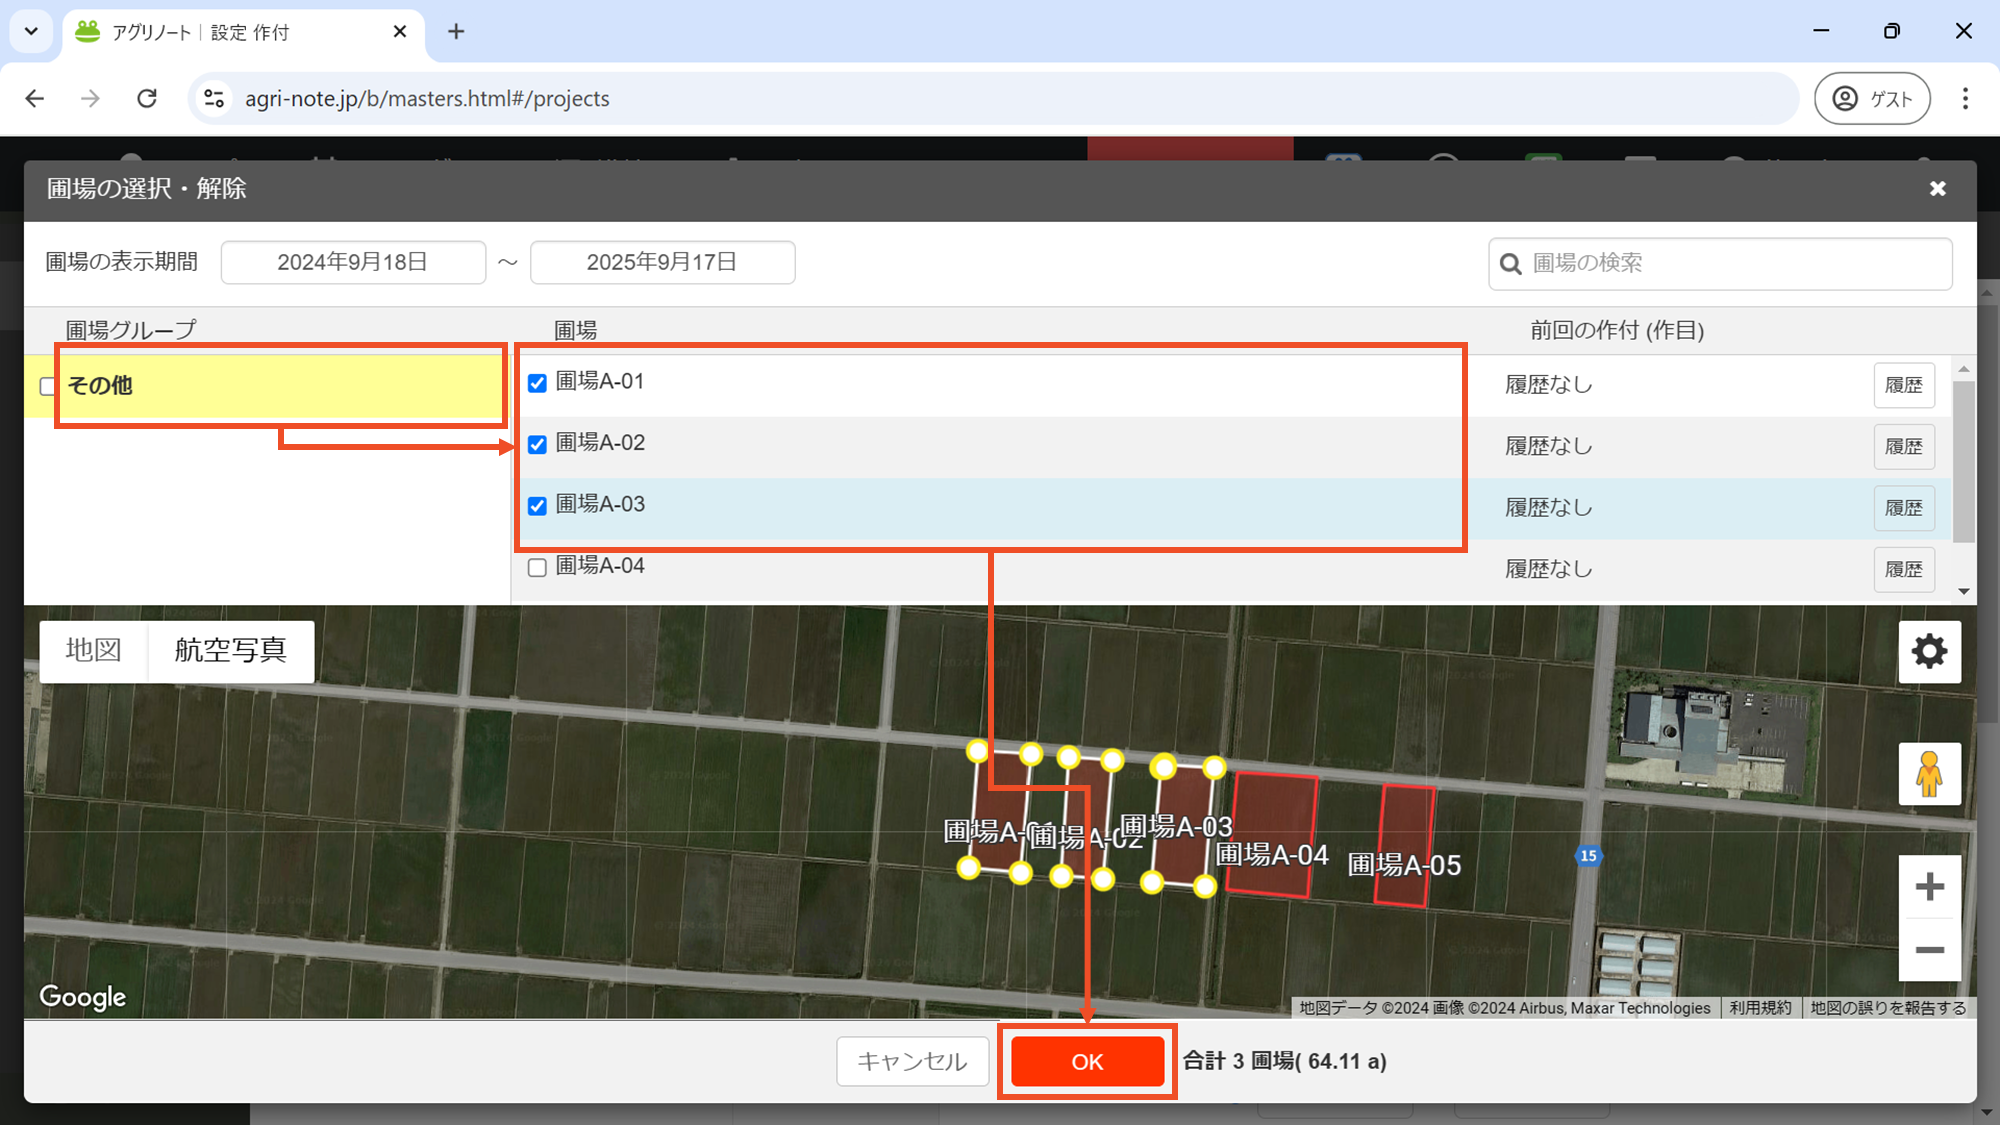The width and height of the screenshot is (2000, 1125).
Task: Check the 圃場A-04 checkbox
Action: point(537,568)
